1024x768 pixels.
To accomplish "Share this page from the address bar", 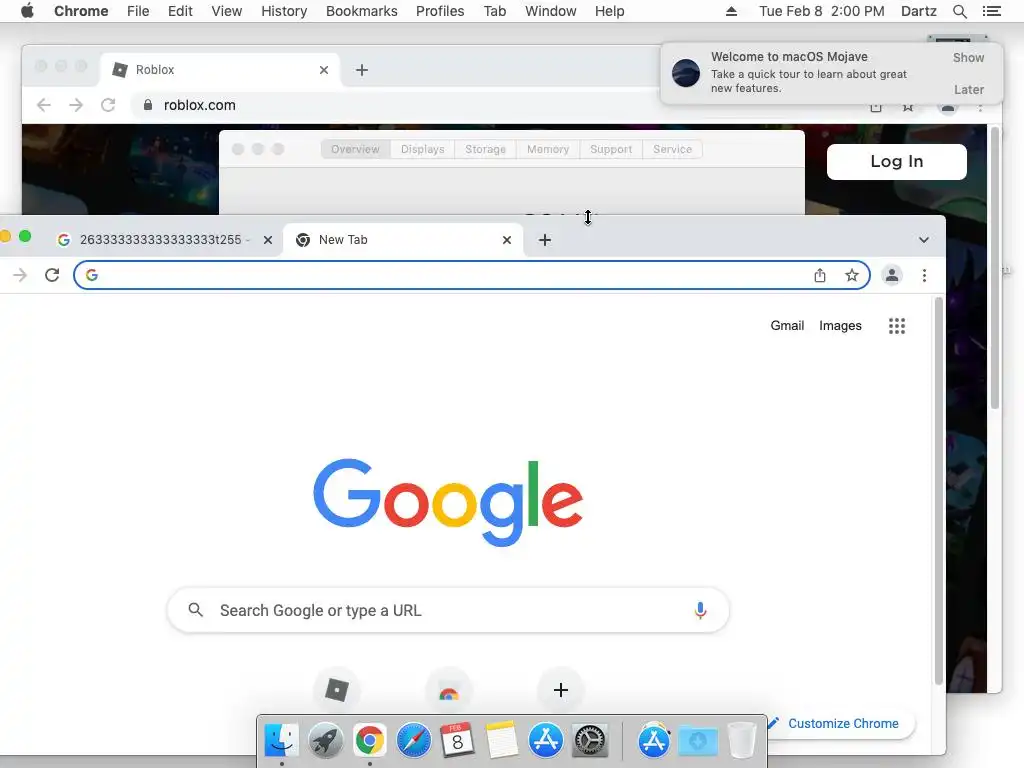I will click(820, 276).
